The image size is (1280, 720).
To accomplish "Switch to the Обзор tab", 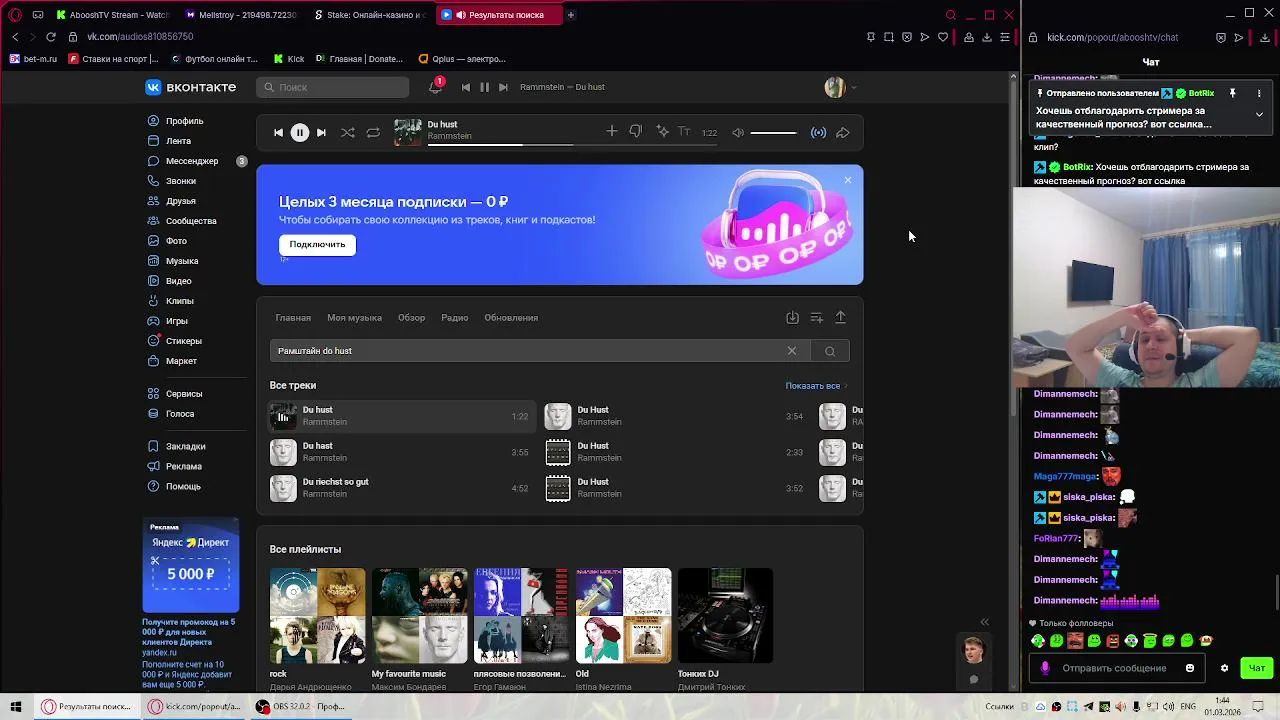I will 411,318.
